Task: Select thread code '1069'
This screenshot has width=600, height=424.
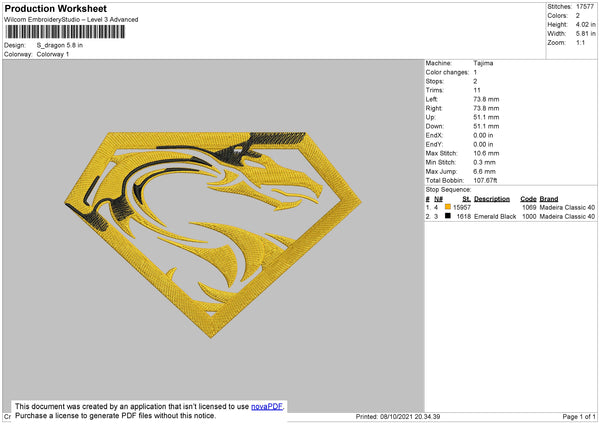Action: click(x=529, y=207)
